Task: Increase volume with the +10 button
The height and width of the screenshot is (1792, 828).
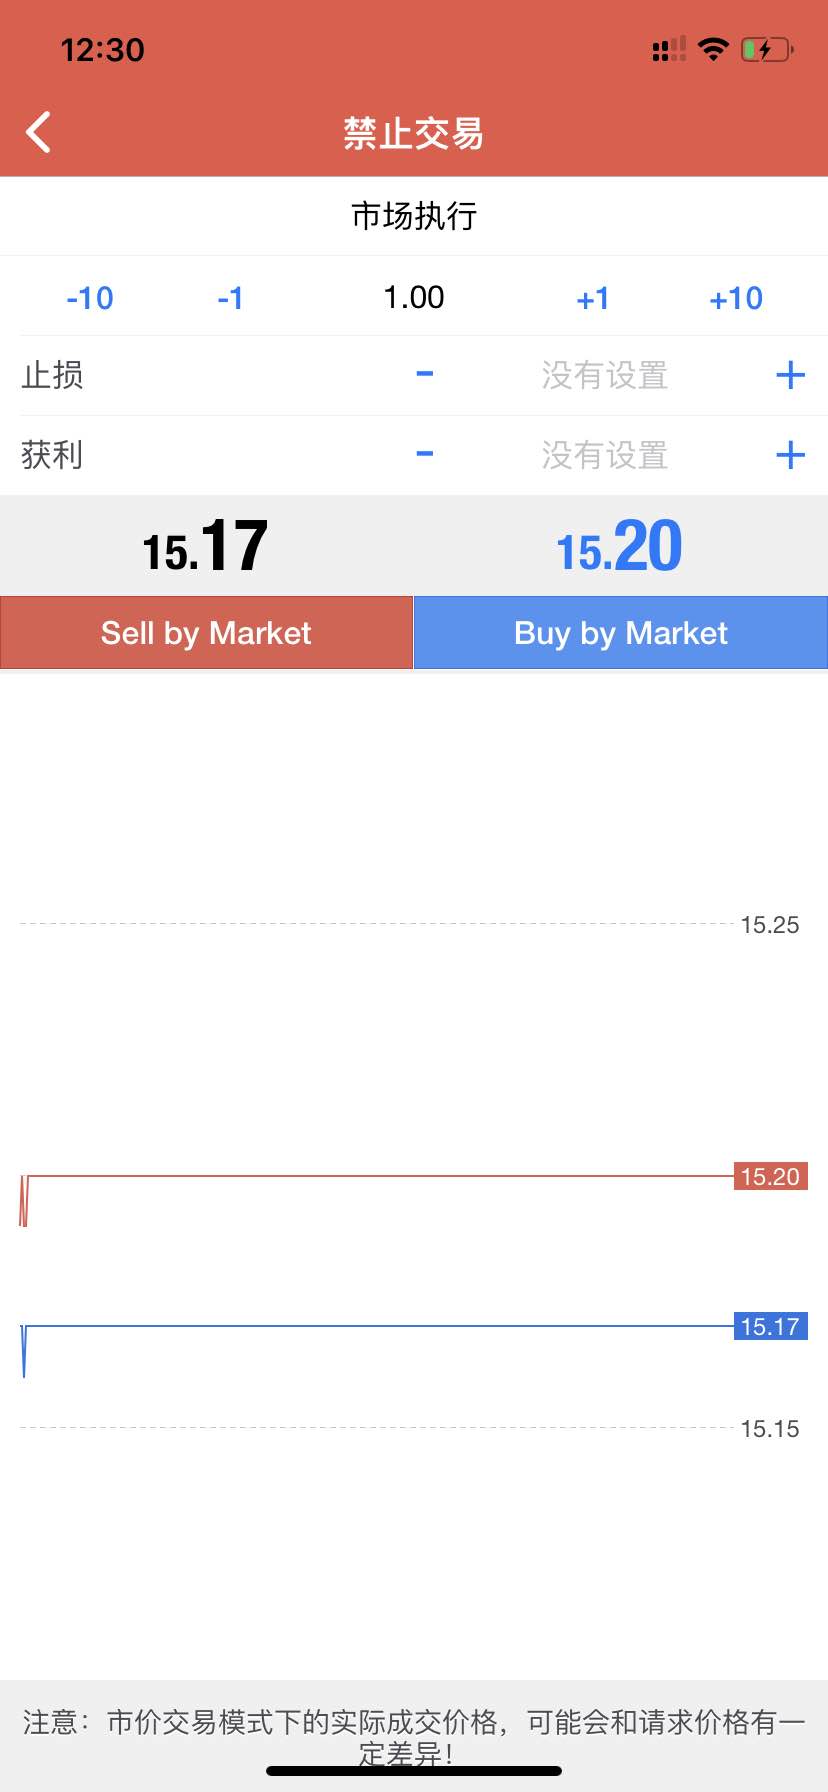Action: point(736,298)
